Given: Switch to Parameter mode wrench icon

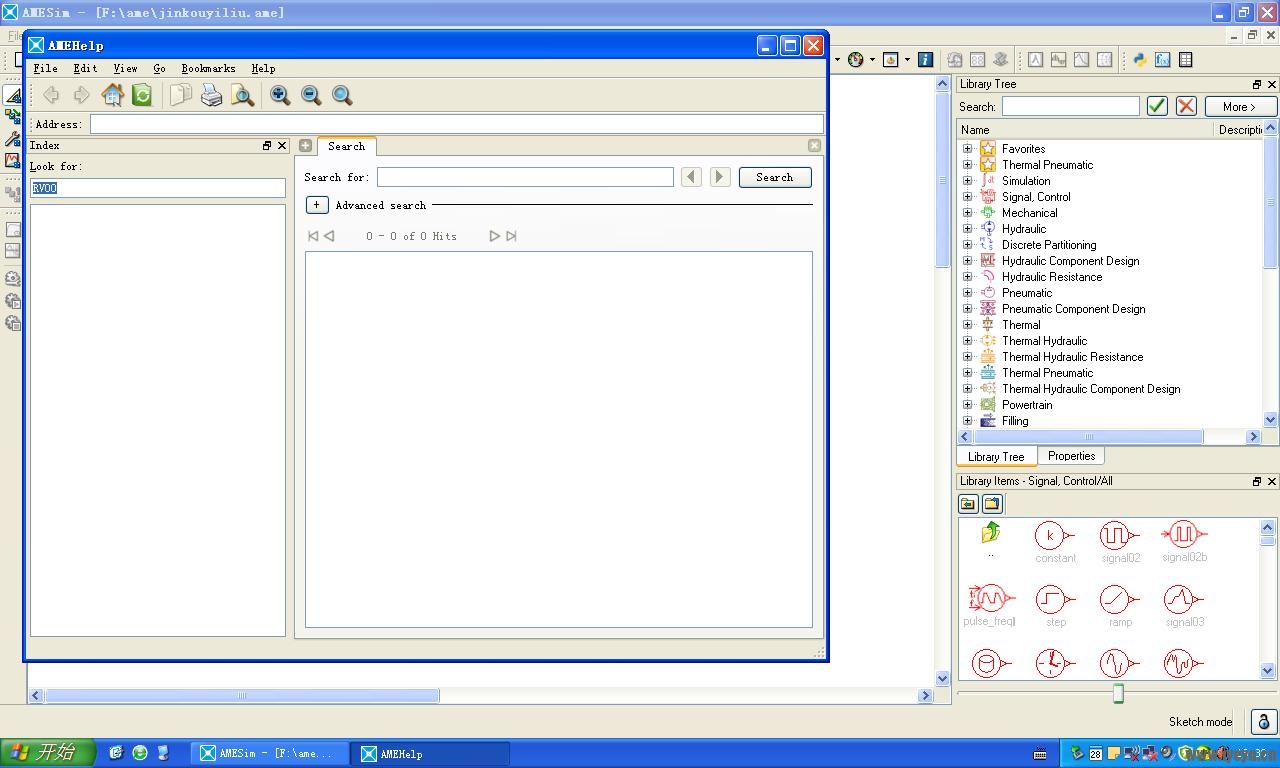Looking at the screenshot, I should tap(13, 139).
